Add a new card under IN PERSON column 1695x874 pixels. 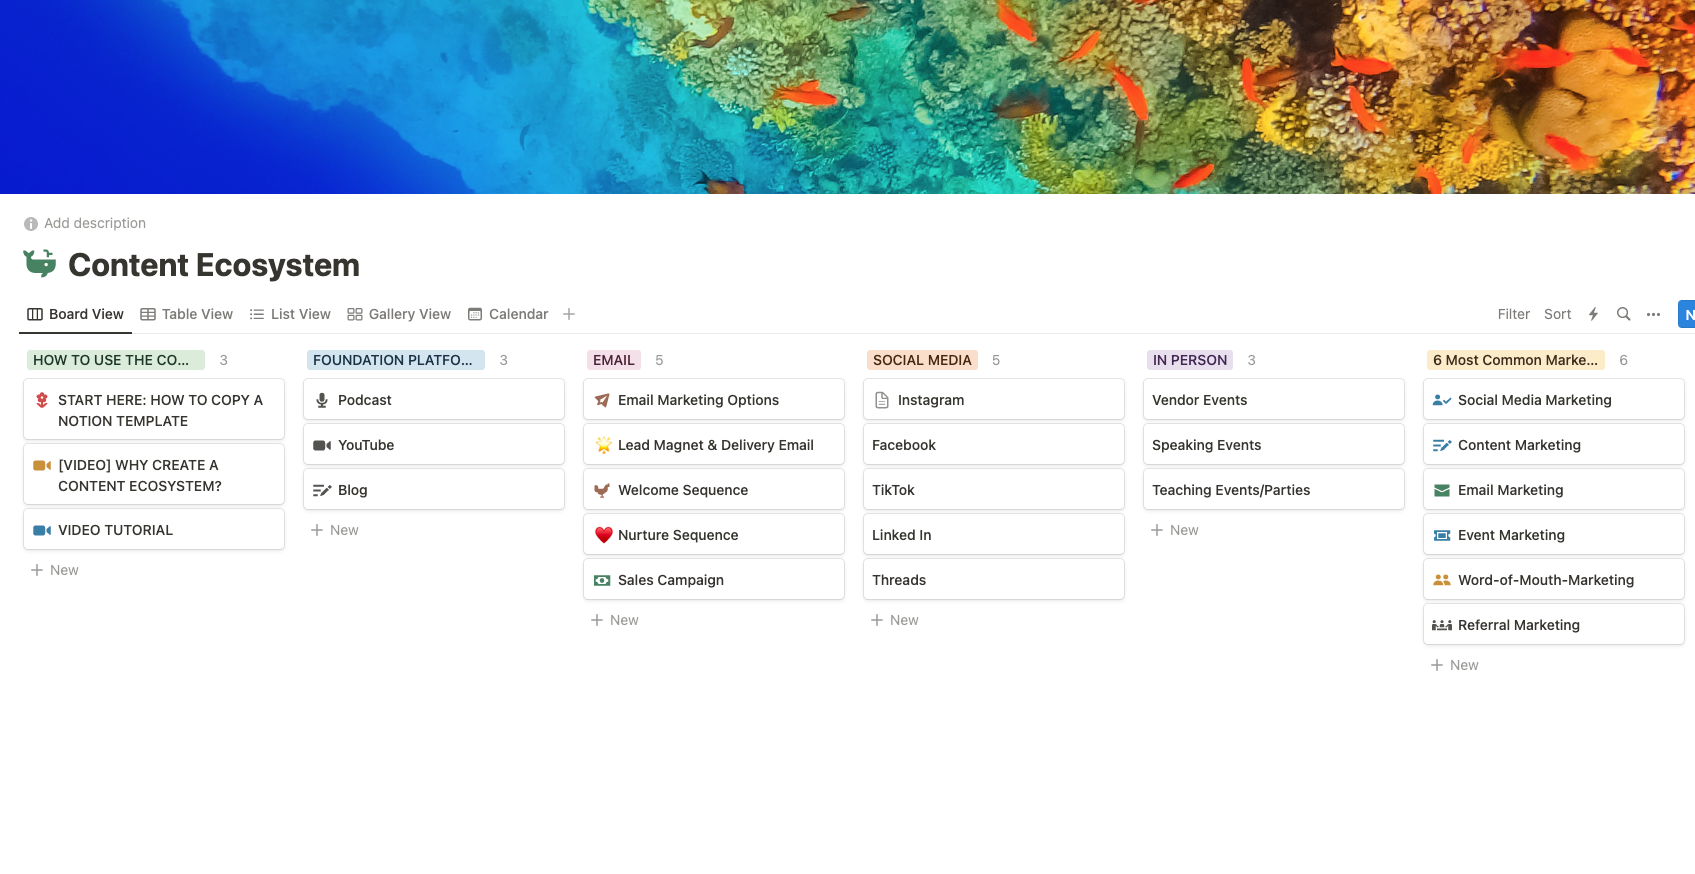(1175, 530)
